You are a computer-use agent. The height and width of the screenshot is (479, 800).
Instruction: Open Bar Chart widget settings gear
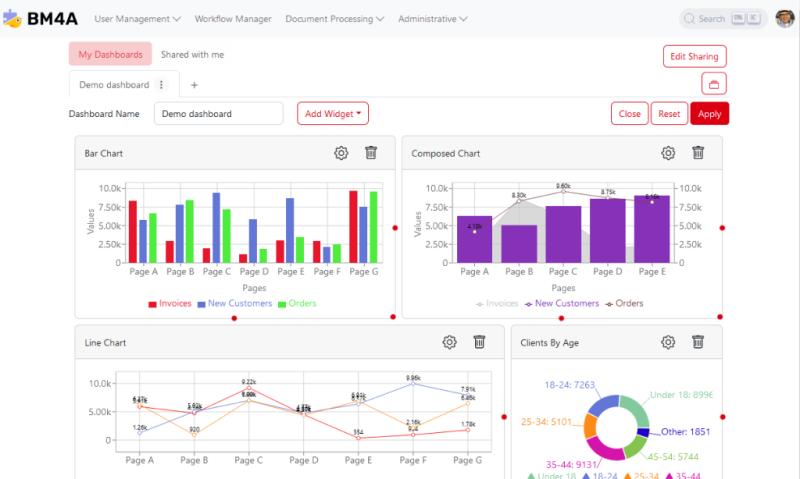(x=341, y=153)
